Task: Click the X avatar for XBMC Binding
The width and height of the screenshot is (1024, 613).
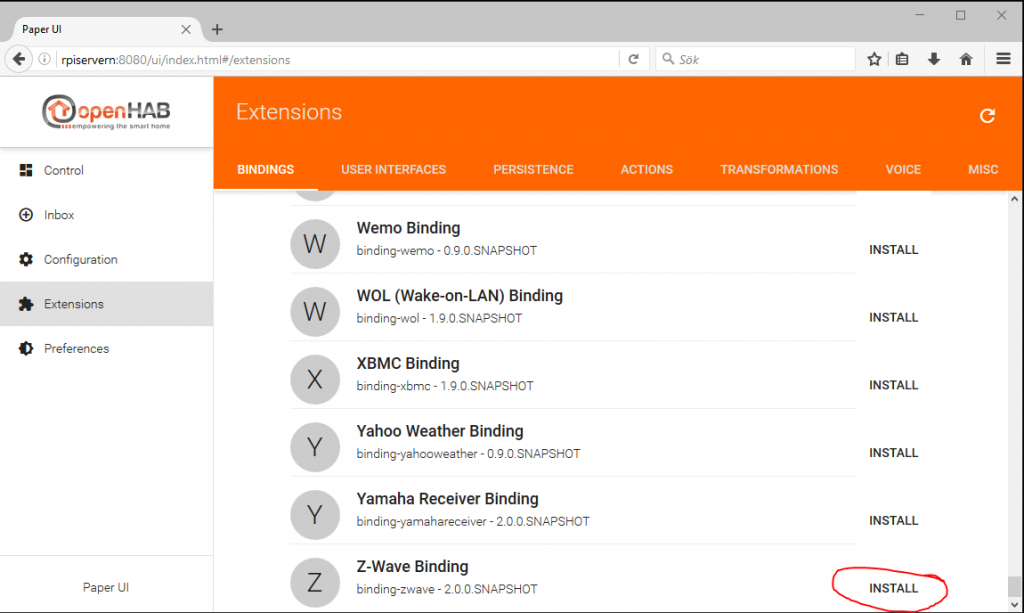Action: coord(315,379)
